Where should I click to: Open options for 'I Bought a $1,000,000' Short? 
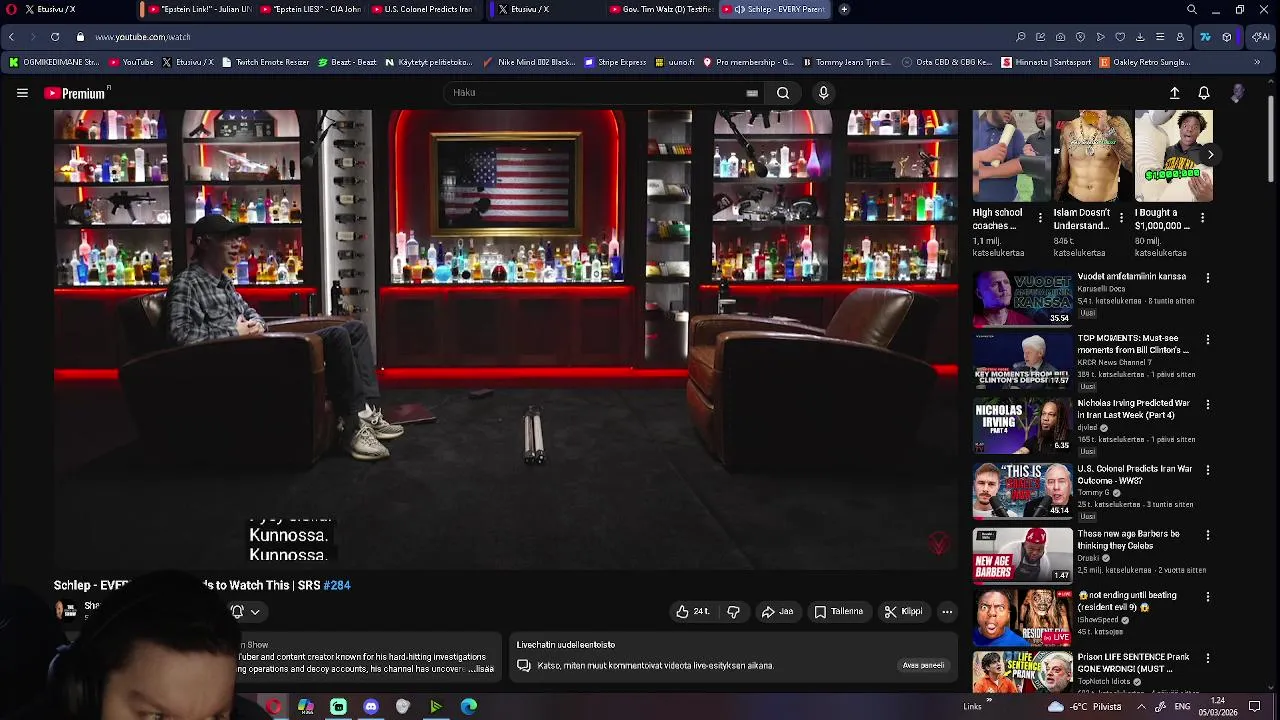click(x=1202, y=217)
